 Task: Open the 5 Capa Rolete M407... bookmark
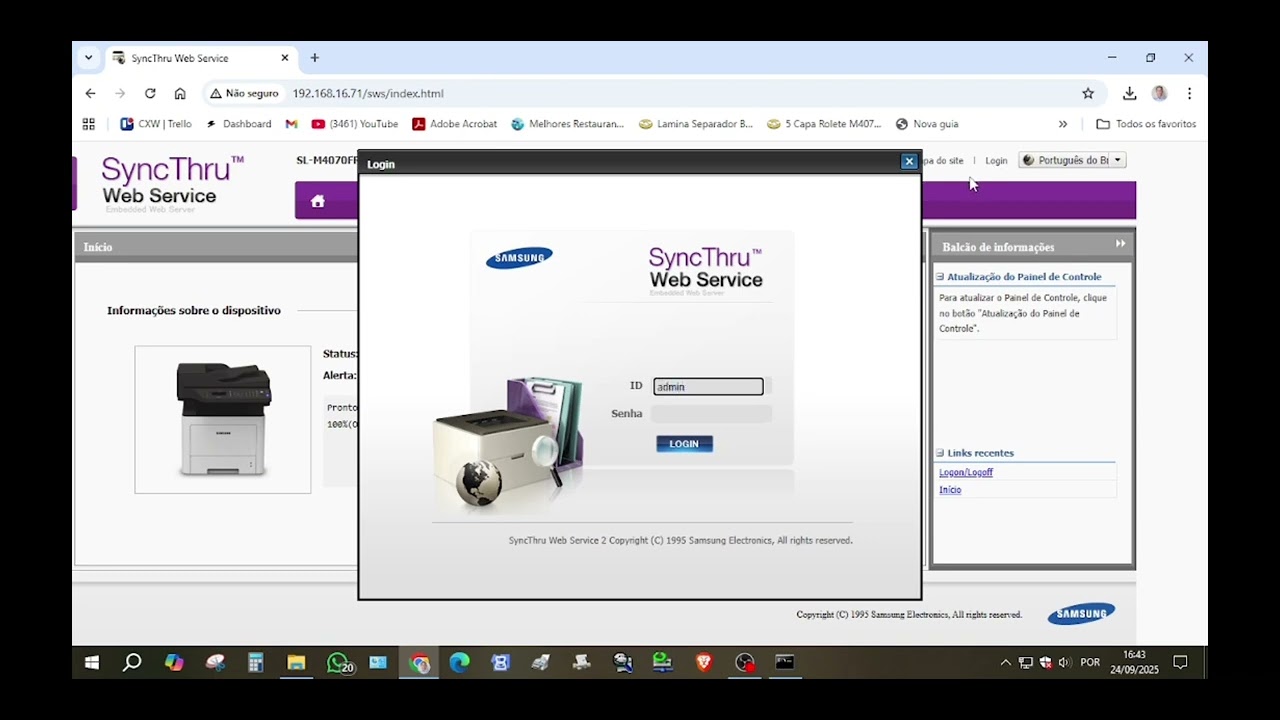pos(824,124)
